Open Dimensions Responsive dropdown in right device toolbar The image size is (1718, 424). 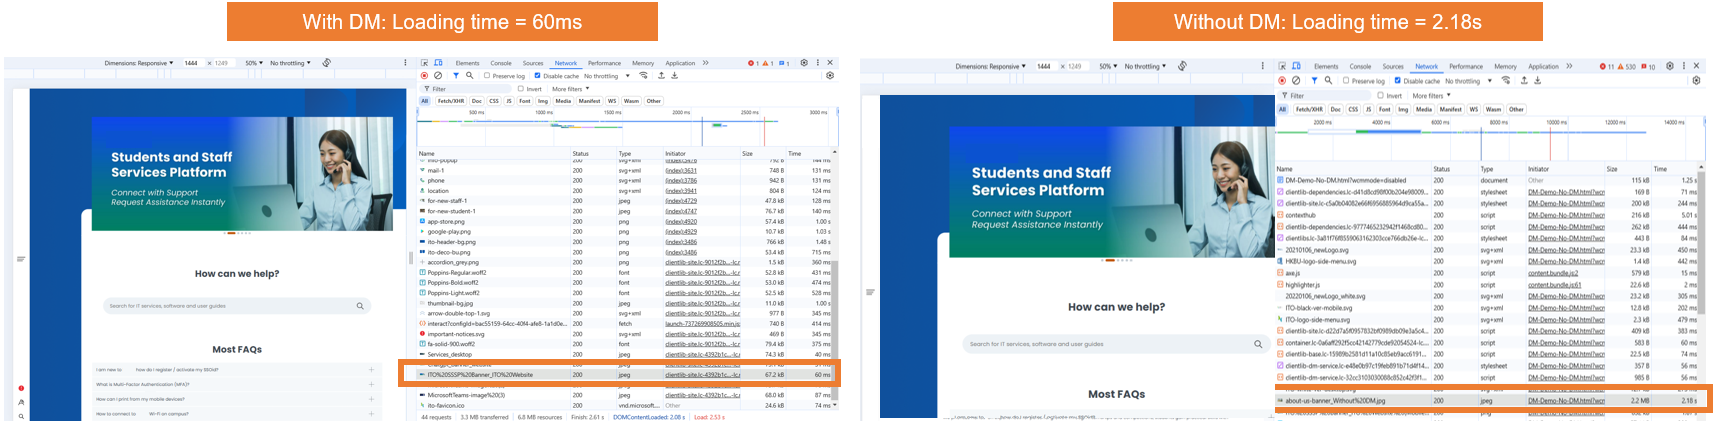(990, 66)
